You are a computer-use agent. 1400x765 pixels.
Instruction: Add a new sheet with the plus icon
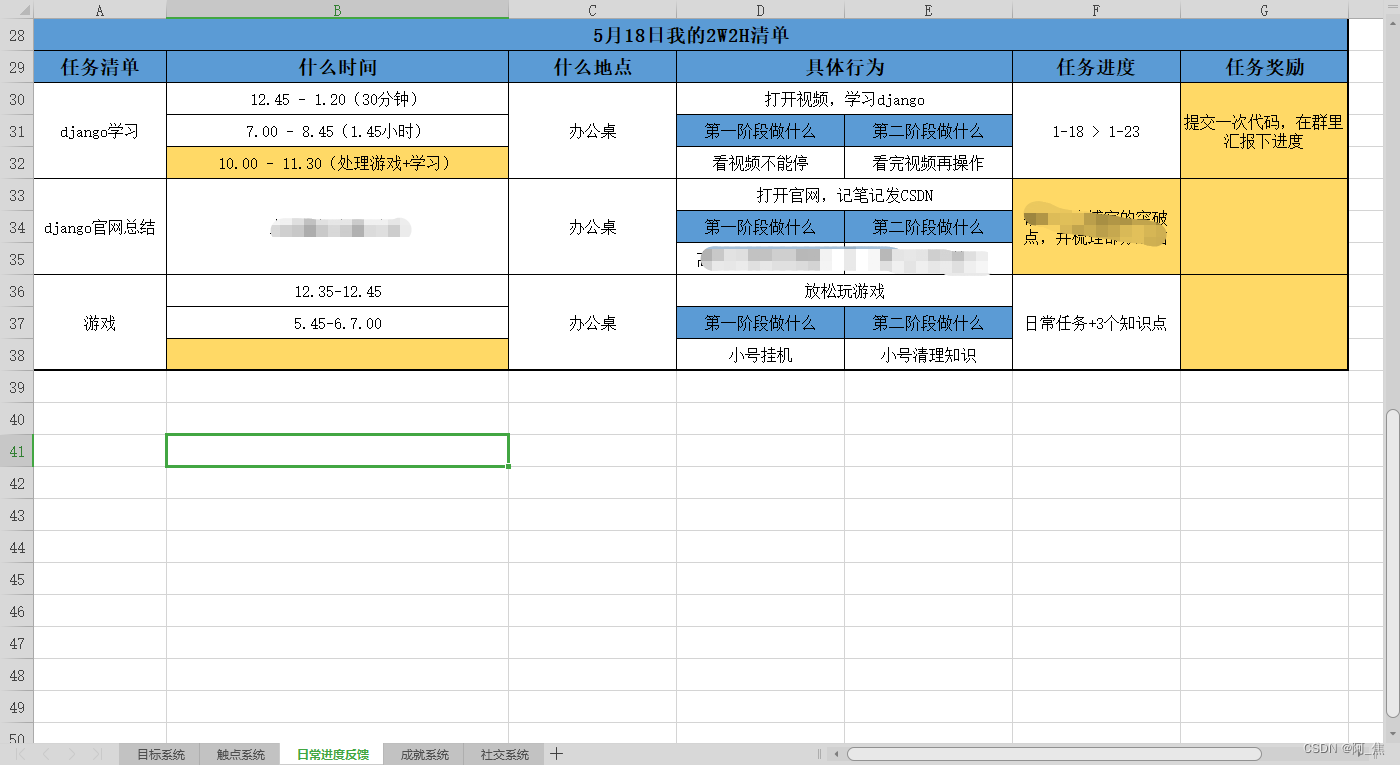click(x=557, y=754)
